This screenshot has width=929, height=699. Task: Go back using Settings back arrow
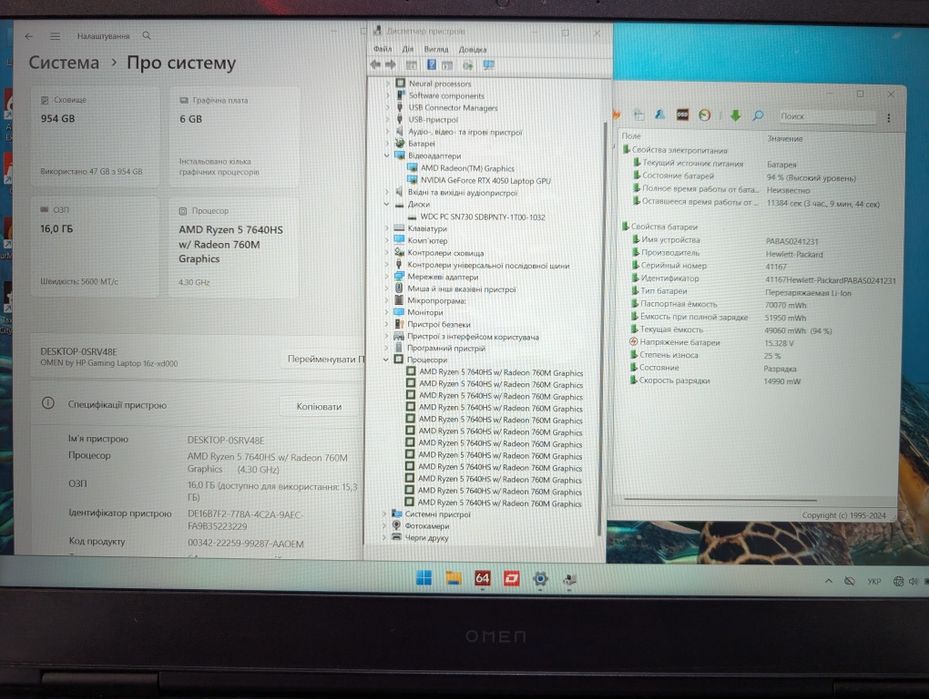[28, 36]
